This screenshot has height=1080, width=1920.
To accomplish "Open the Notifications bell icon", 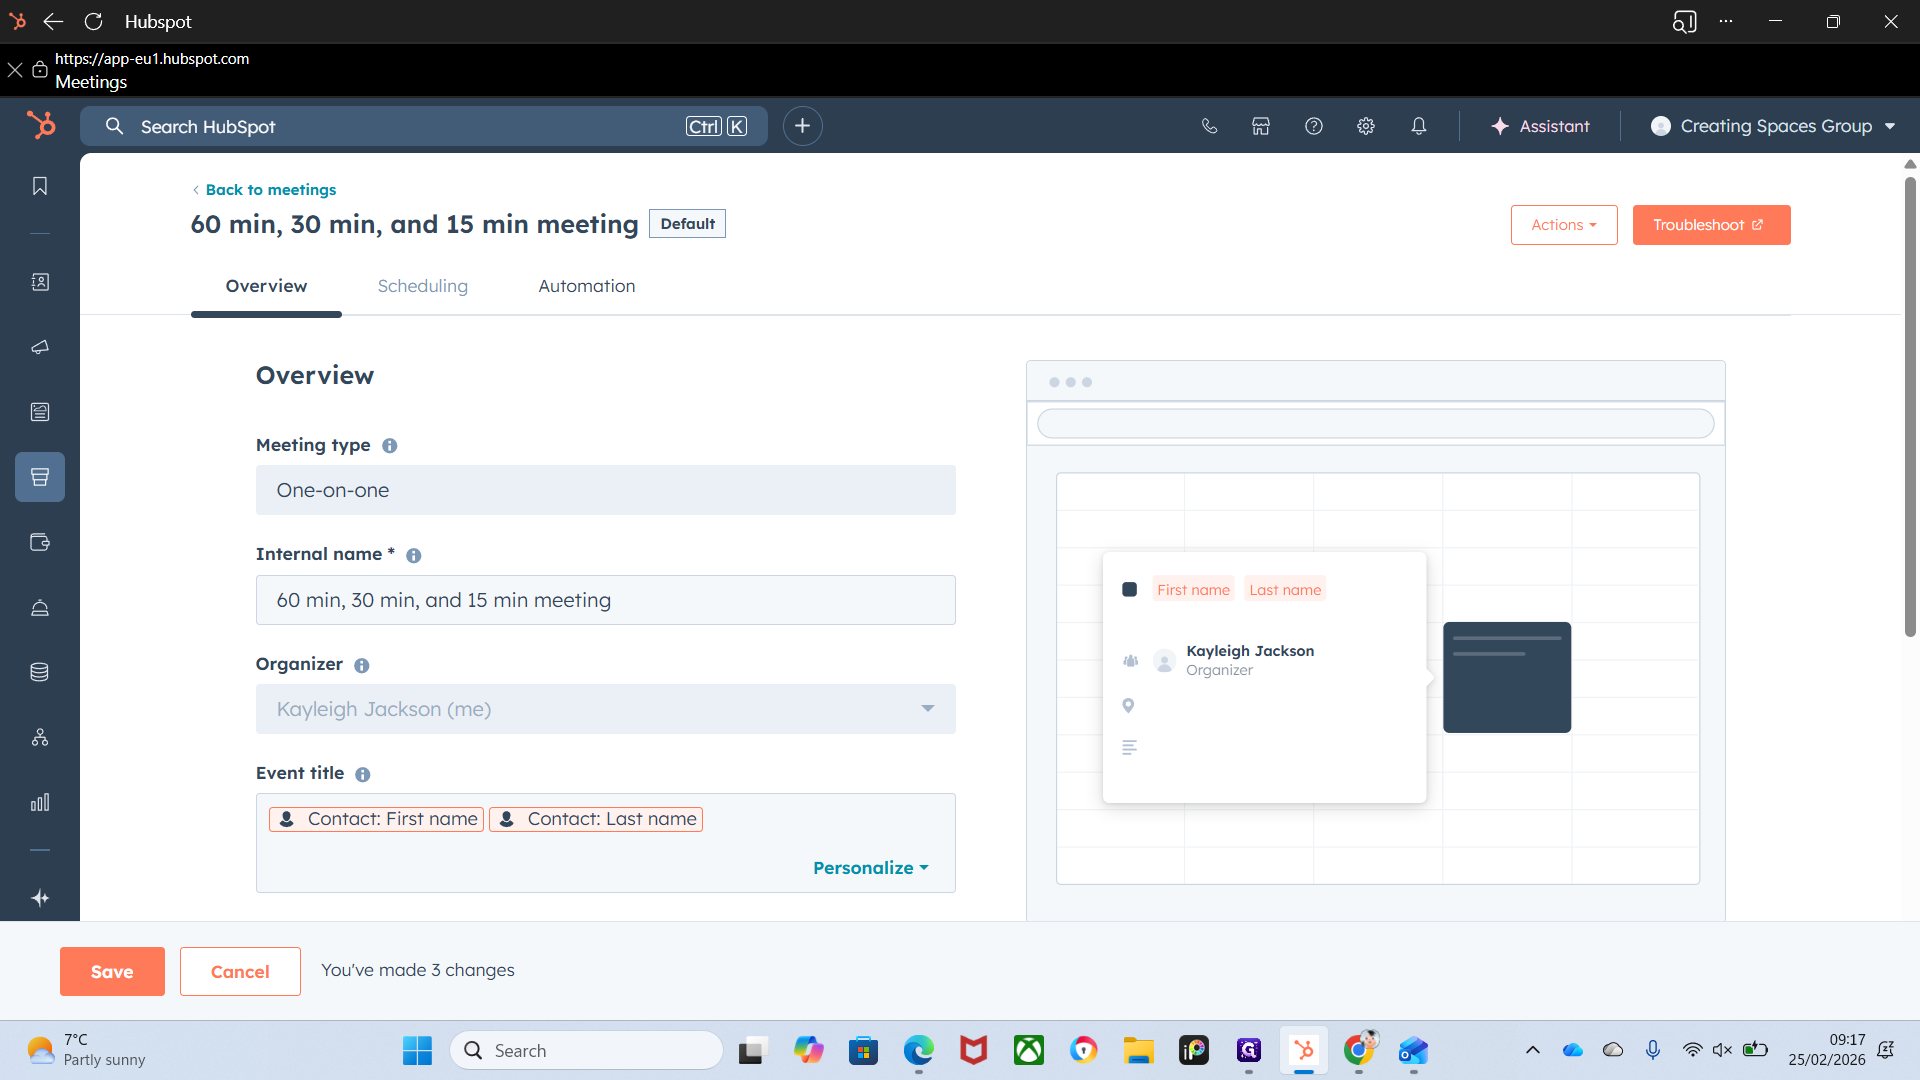I will click(x=1418, y=126).
